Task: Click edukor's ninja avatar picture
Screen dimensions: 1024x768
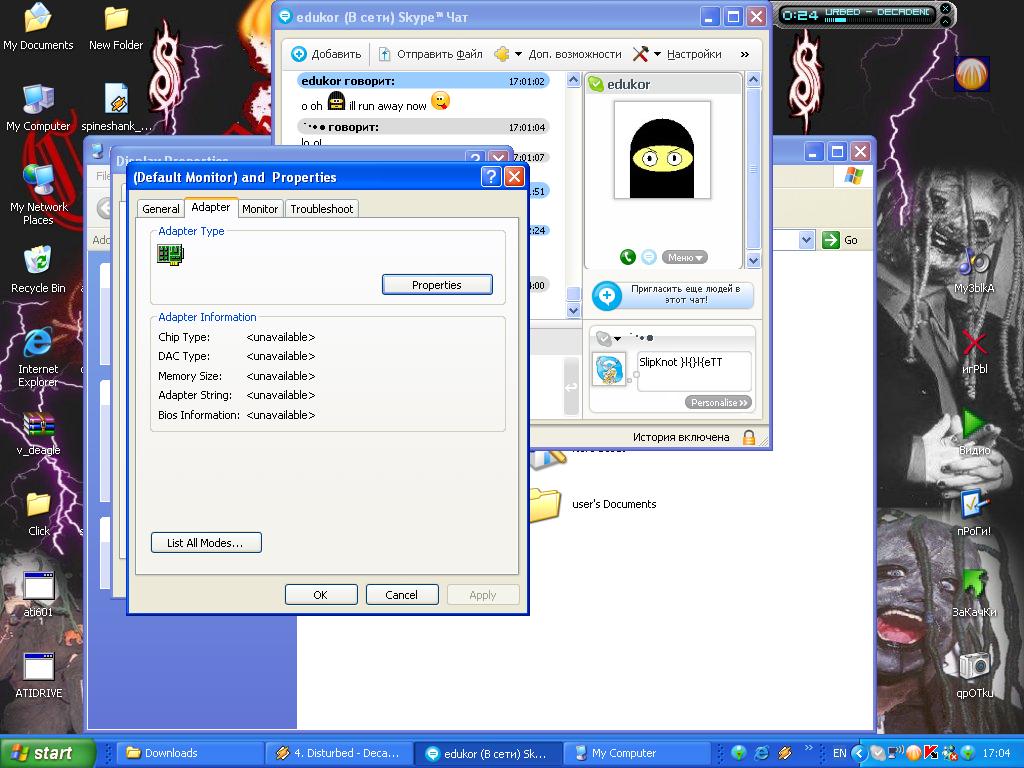Action: [662, 150]
